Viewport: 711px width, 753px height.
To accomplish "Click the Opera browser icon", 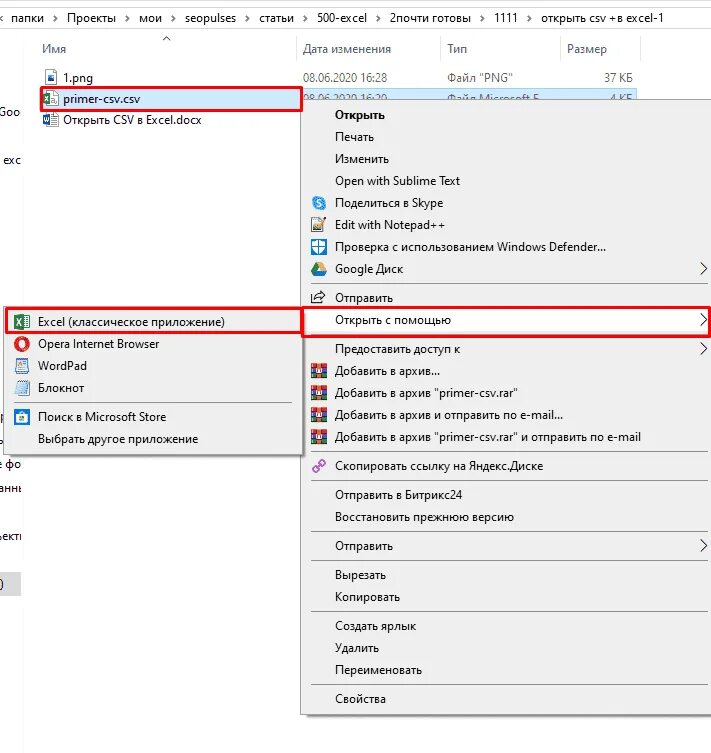I will click(x=22, y=344).
